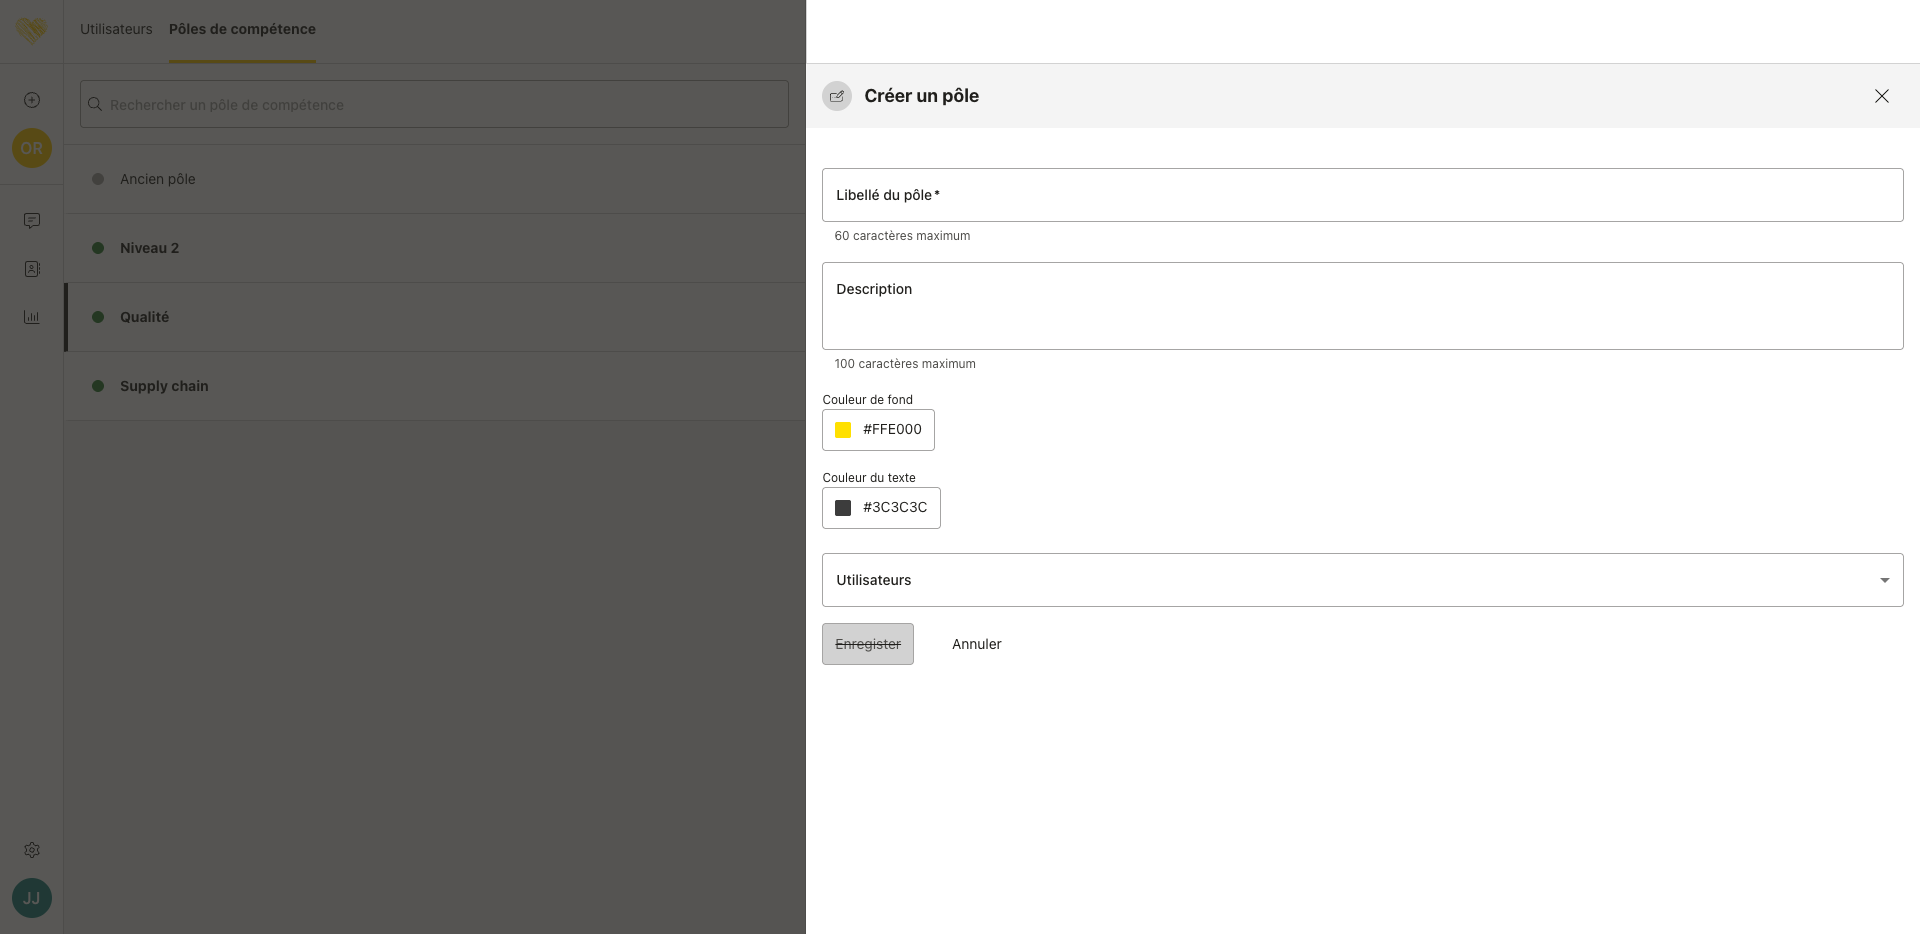This screenshot has width=1920, height=934.
Task: Focus the Libellé du pôle field
Action: [x=1362, y=195]
